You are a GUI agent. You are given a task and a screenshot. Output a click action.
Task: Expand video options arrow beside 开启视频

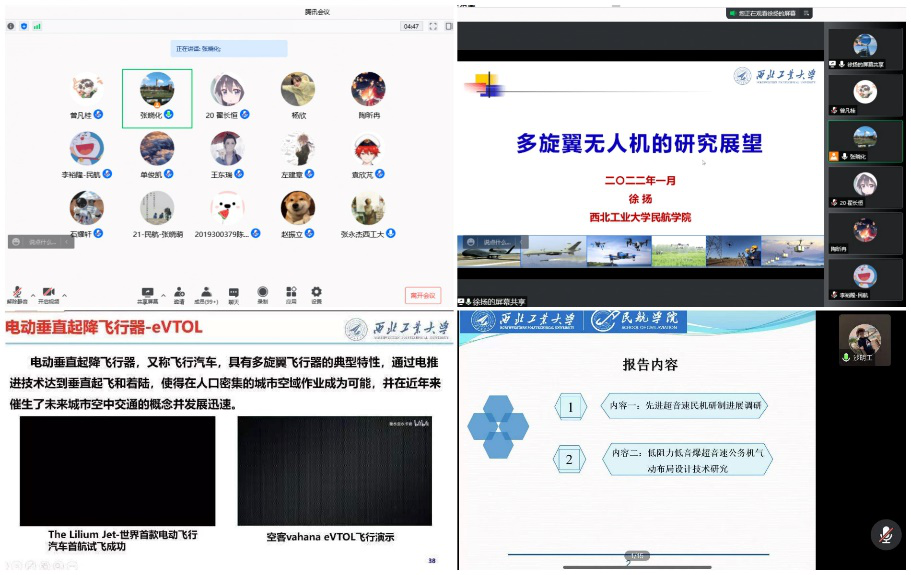pyautogui.click(x=64, y=296)
